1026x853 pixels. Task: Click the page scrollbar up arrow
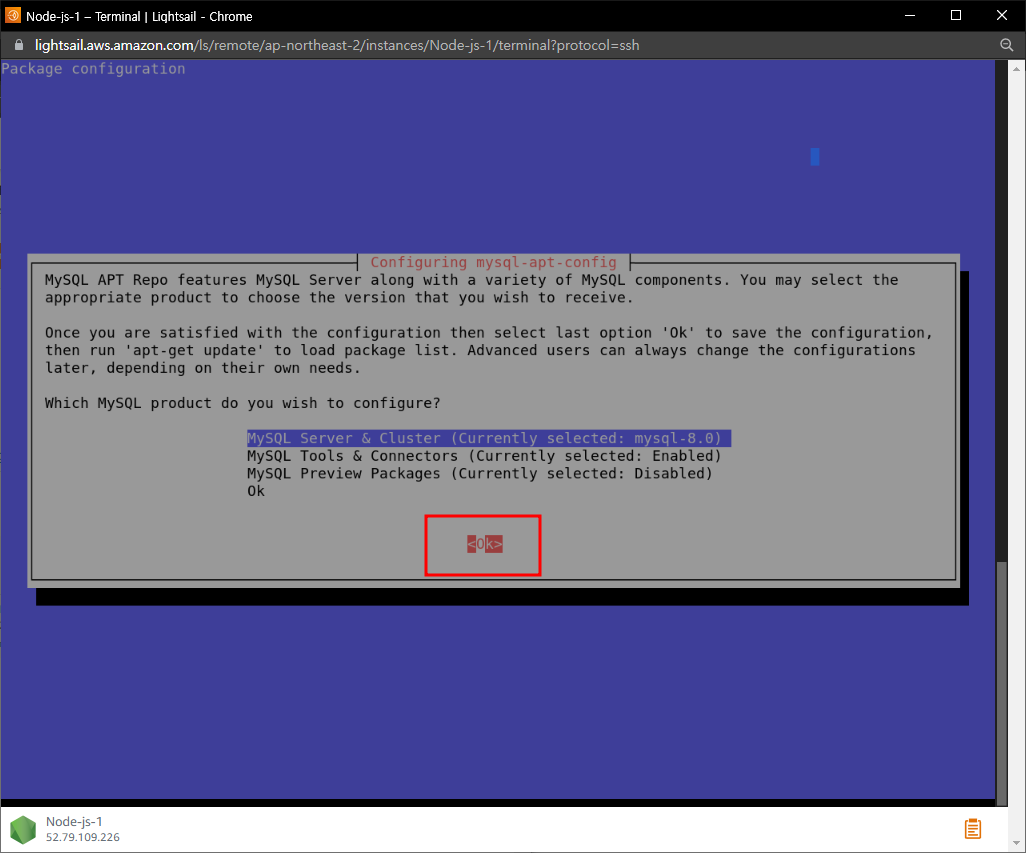[x=1016, y=68]
